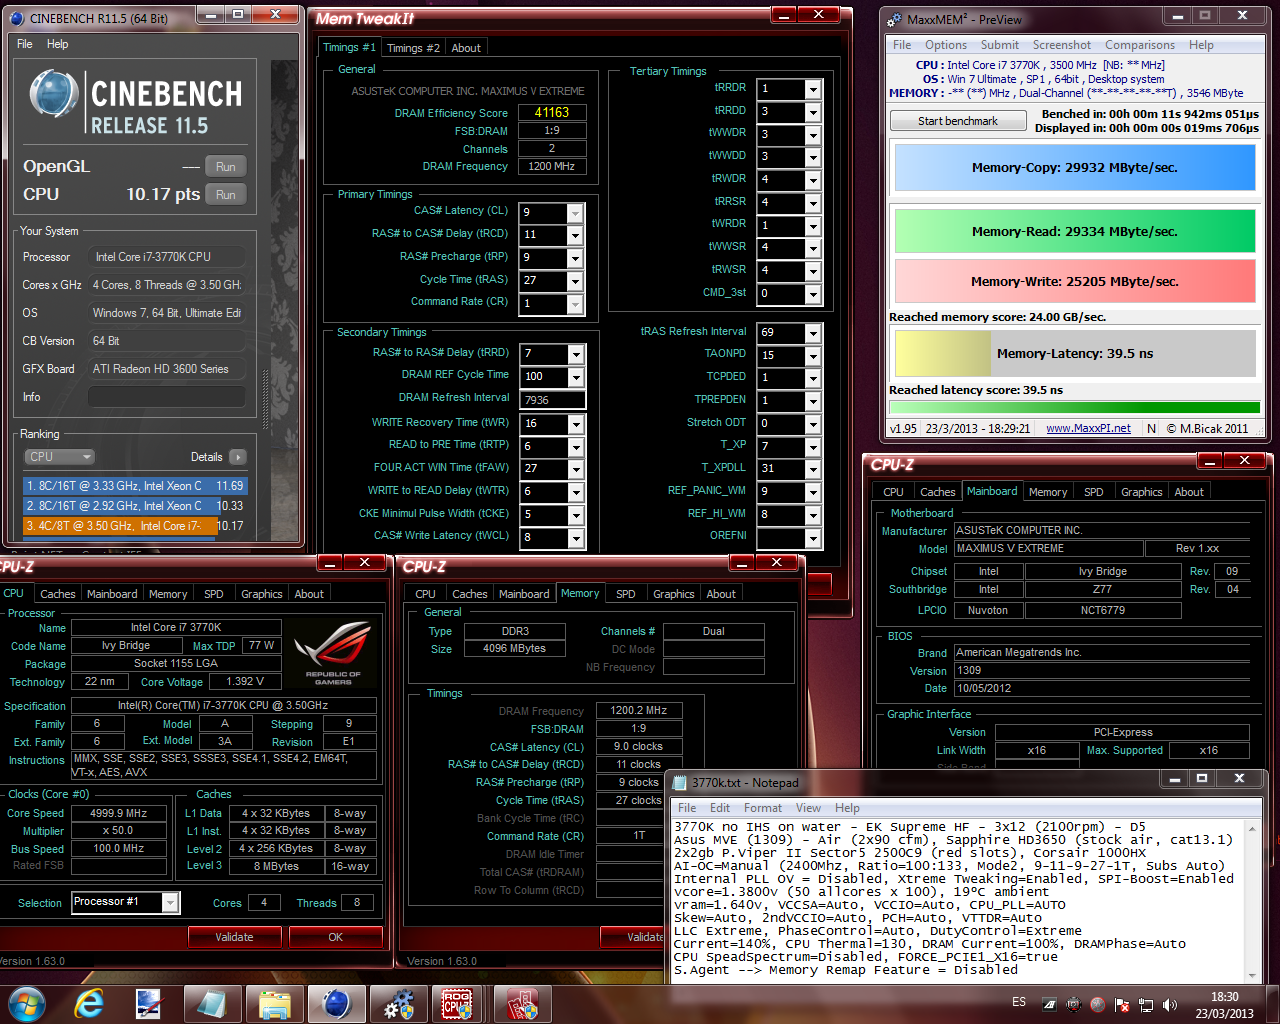
Task: Click the ROG CPU-Z taskbar icon
Action: click(x=458, y=1003)
